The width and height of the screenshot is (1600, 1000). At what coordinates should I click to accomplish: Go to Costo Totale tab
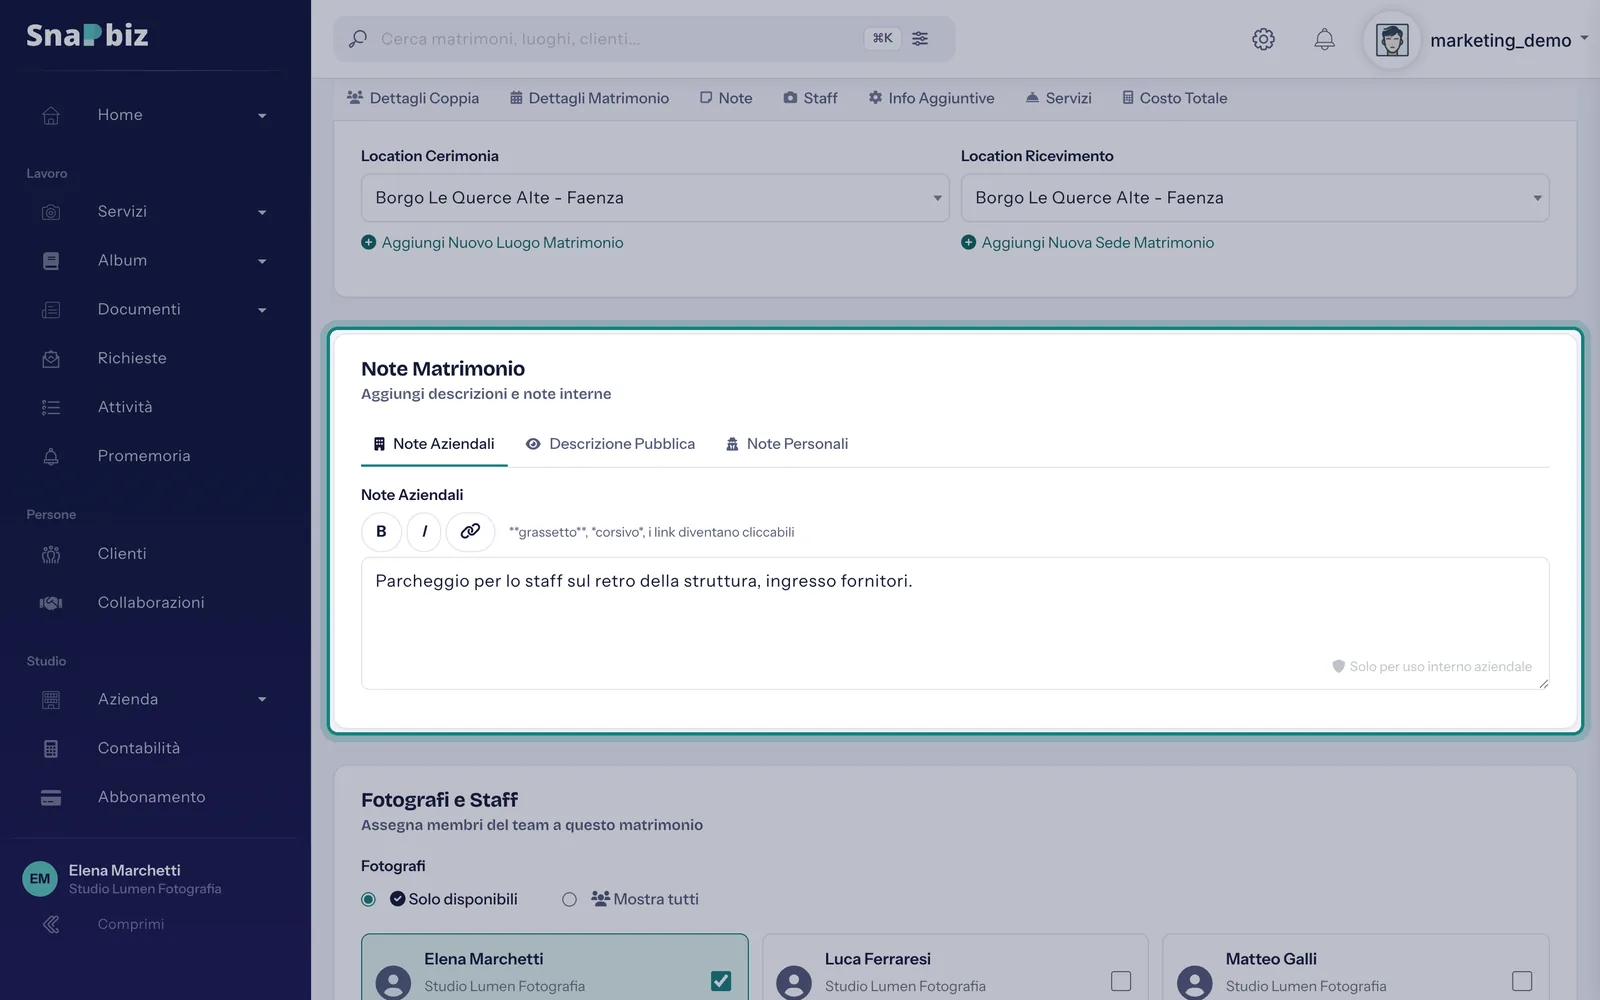tap(1174, 98)
